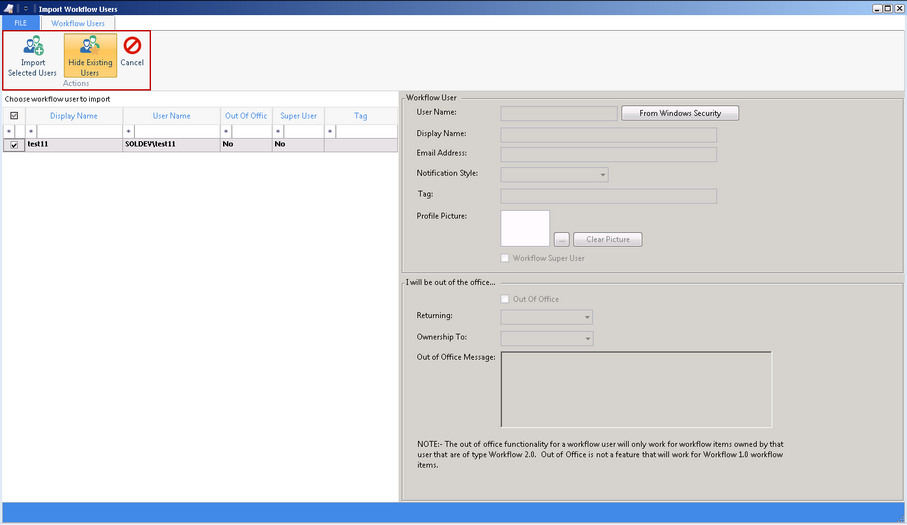The height and width of the screenshot is (525, 907).
Task: Sort by User Name column header
Action: [x=171, y=116]
